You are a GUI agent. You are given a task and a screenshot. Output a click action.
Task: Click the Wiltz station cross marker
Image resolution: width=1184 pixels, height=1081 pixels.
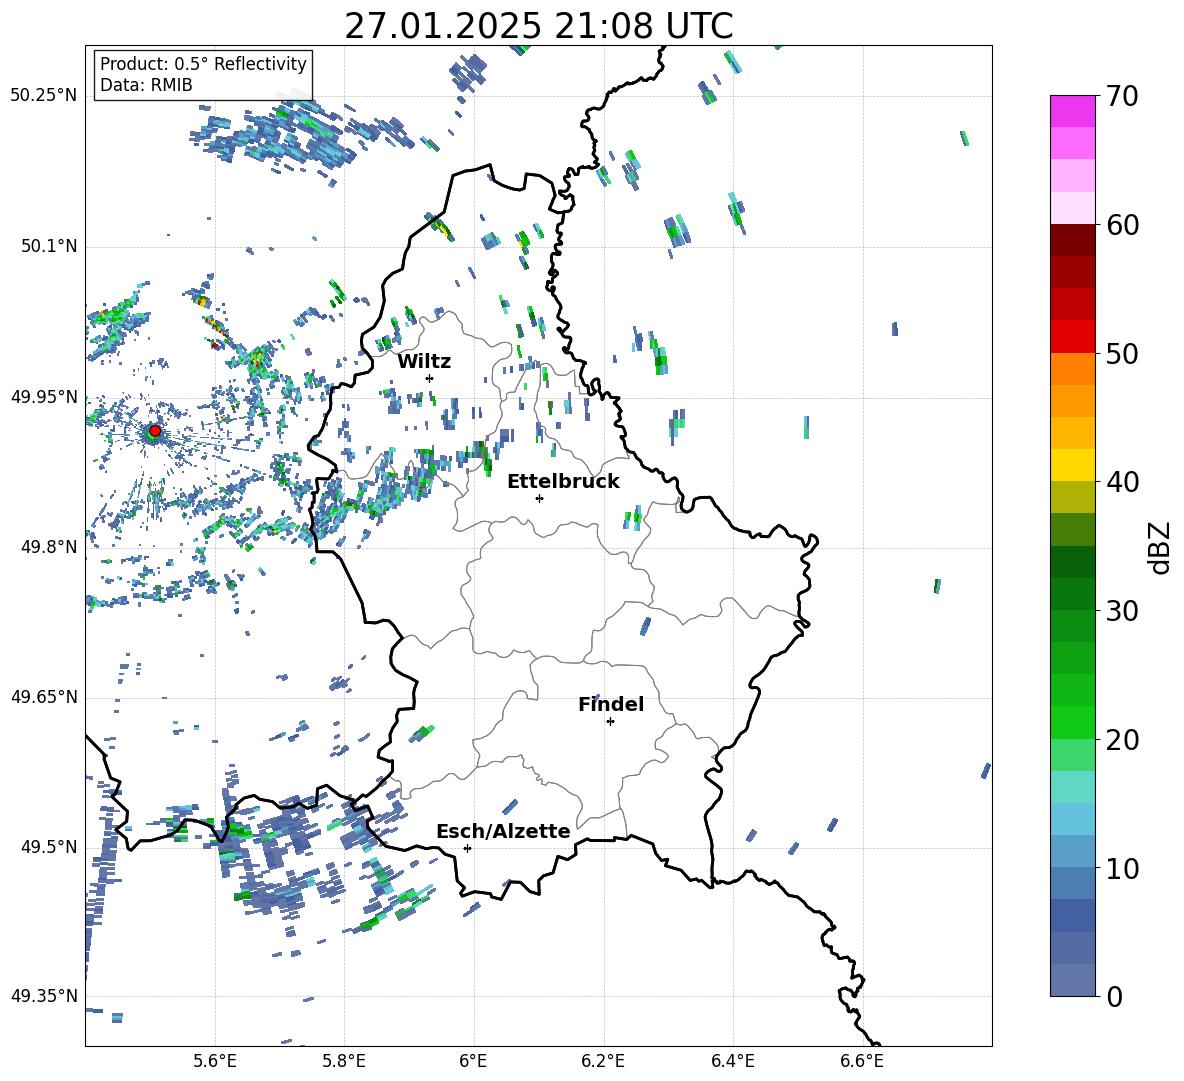point(430,378)
